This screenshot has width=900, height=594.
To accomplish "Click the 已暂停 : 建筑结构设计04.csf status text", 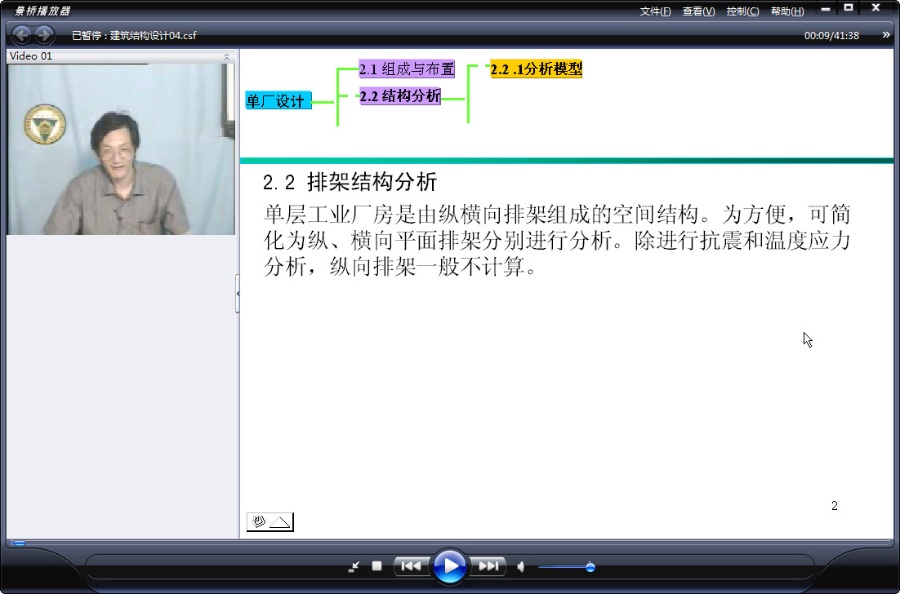I will (x=134, y=36).
